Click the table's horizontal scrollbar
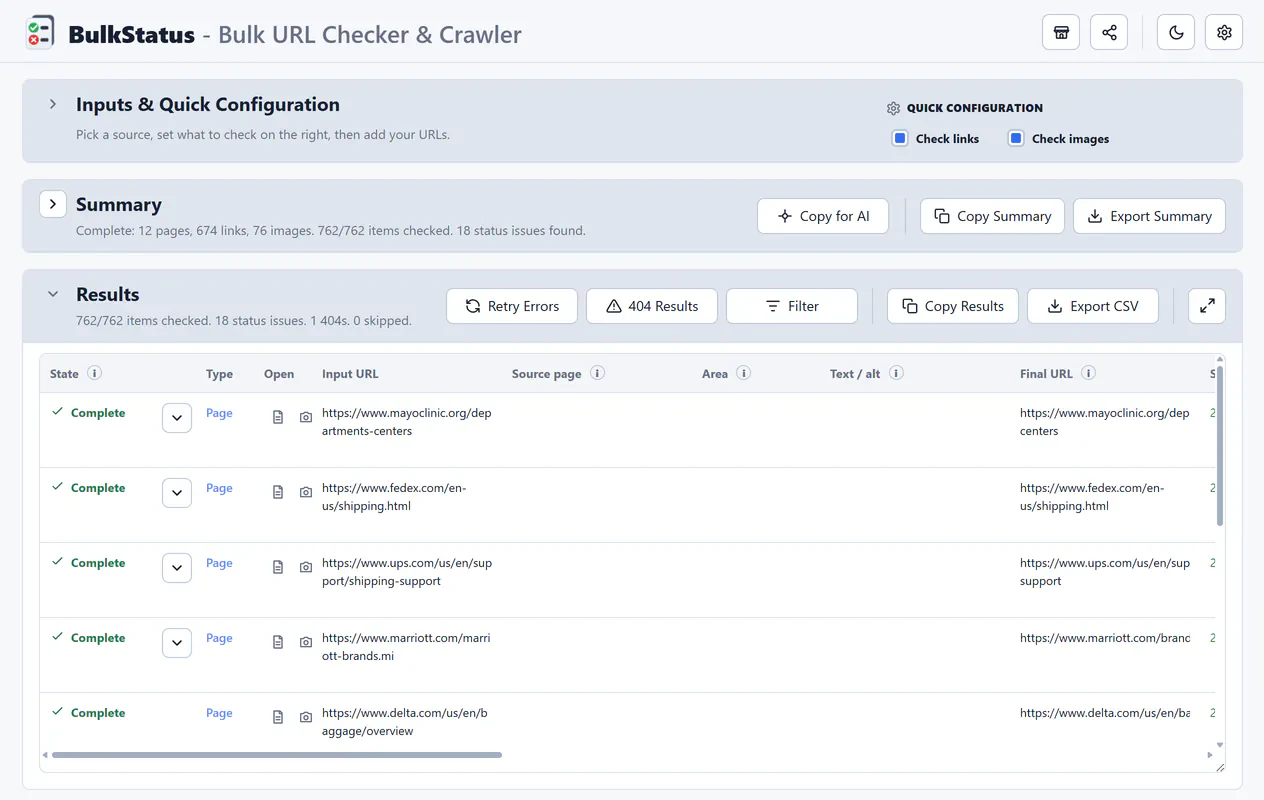This screenshot has height=800, width=1264. tap(277, 755)
